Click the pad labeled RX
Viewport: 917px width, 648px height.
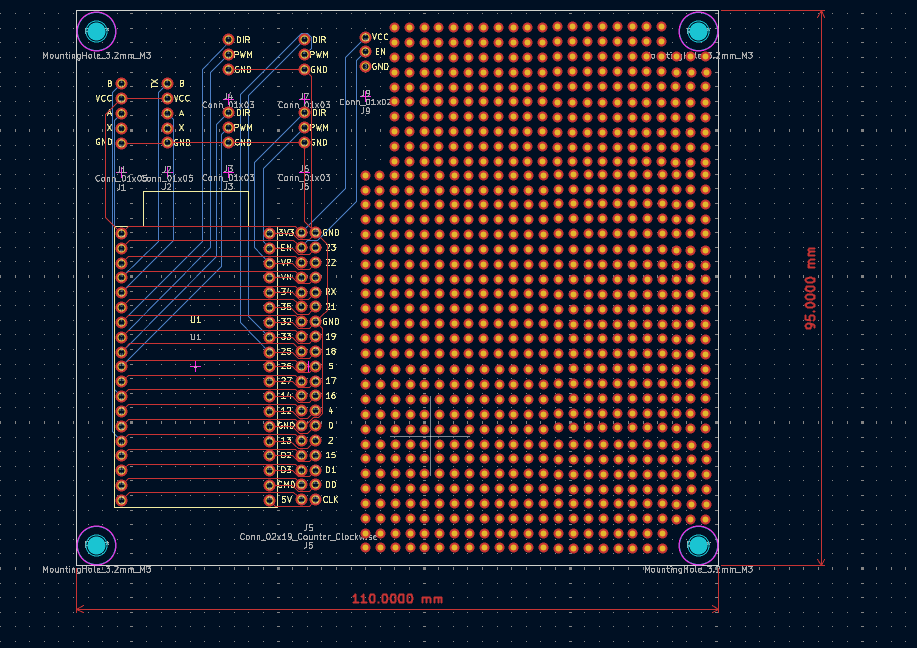coord(316,292)
